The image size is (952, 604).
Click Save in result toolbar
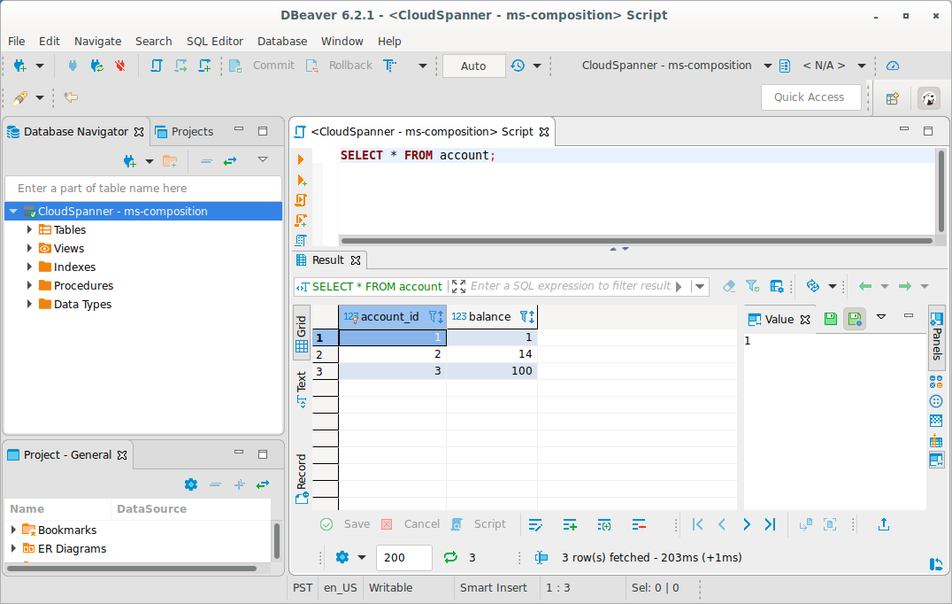point(345,524)
